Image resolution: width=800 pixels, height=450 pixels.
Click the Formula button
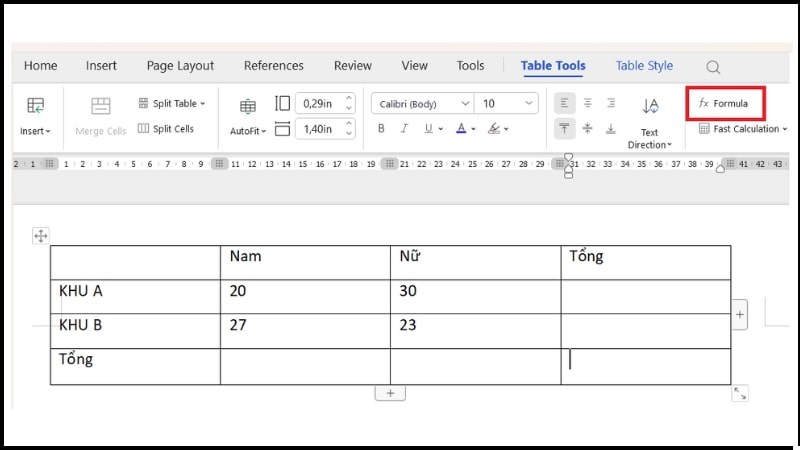click(723, 103)
